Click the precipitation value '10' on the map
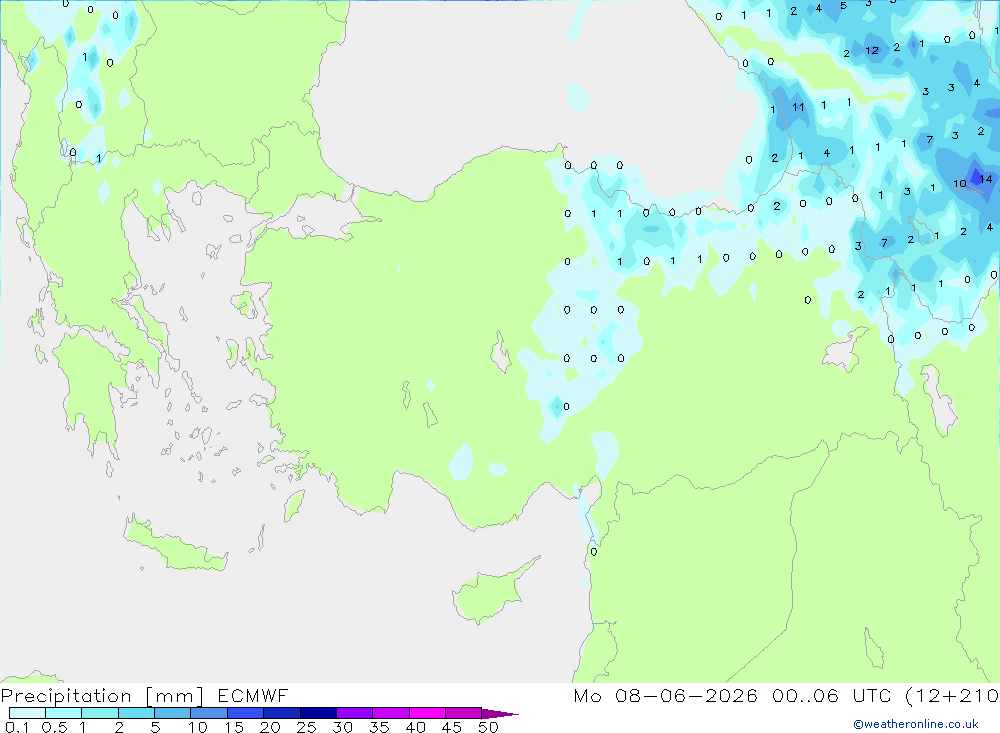This screenshot has width=1000, height=733. click(x=959, y=184)
